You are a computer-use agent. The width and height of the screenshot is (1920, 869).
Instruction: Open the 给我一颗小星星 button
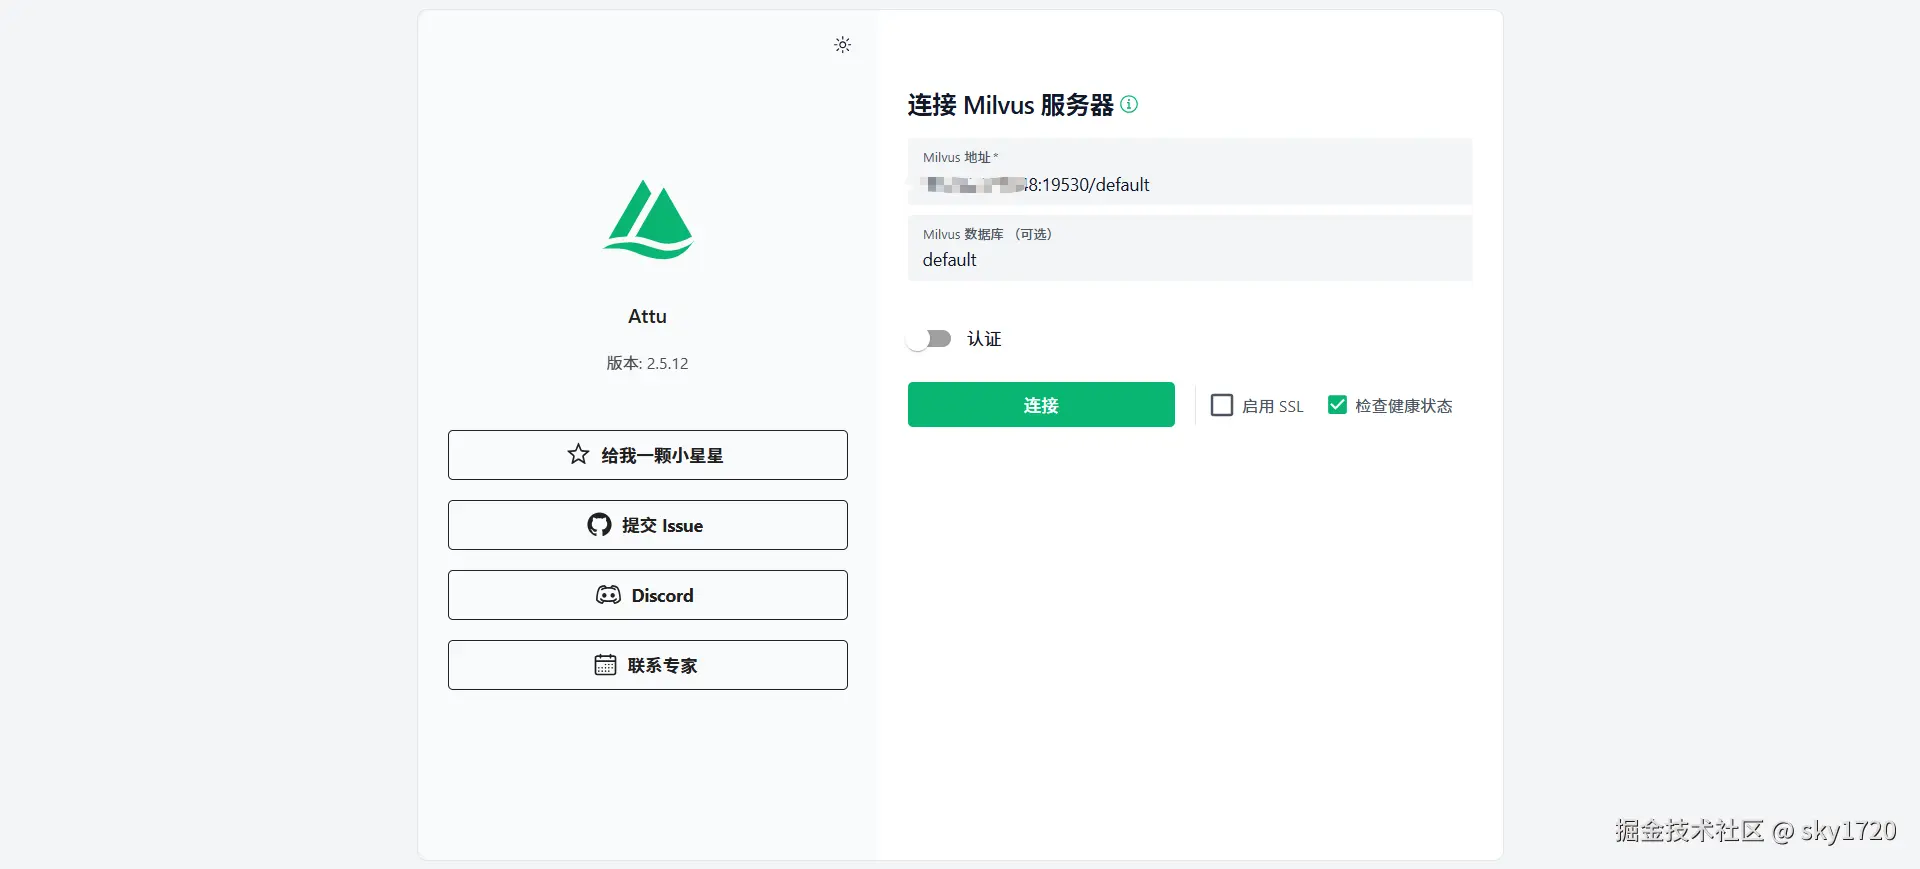pyautogui.click(x=648, y=455)
